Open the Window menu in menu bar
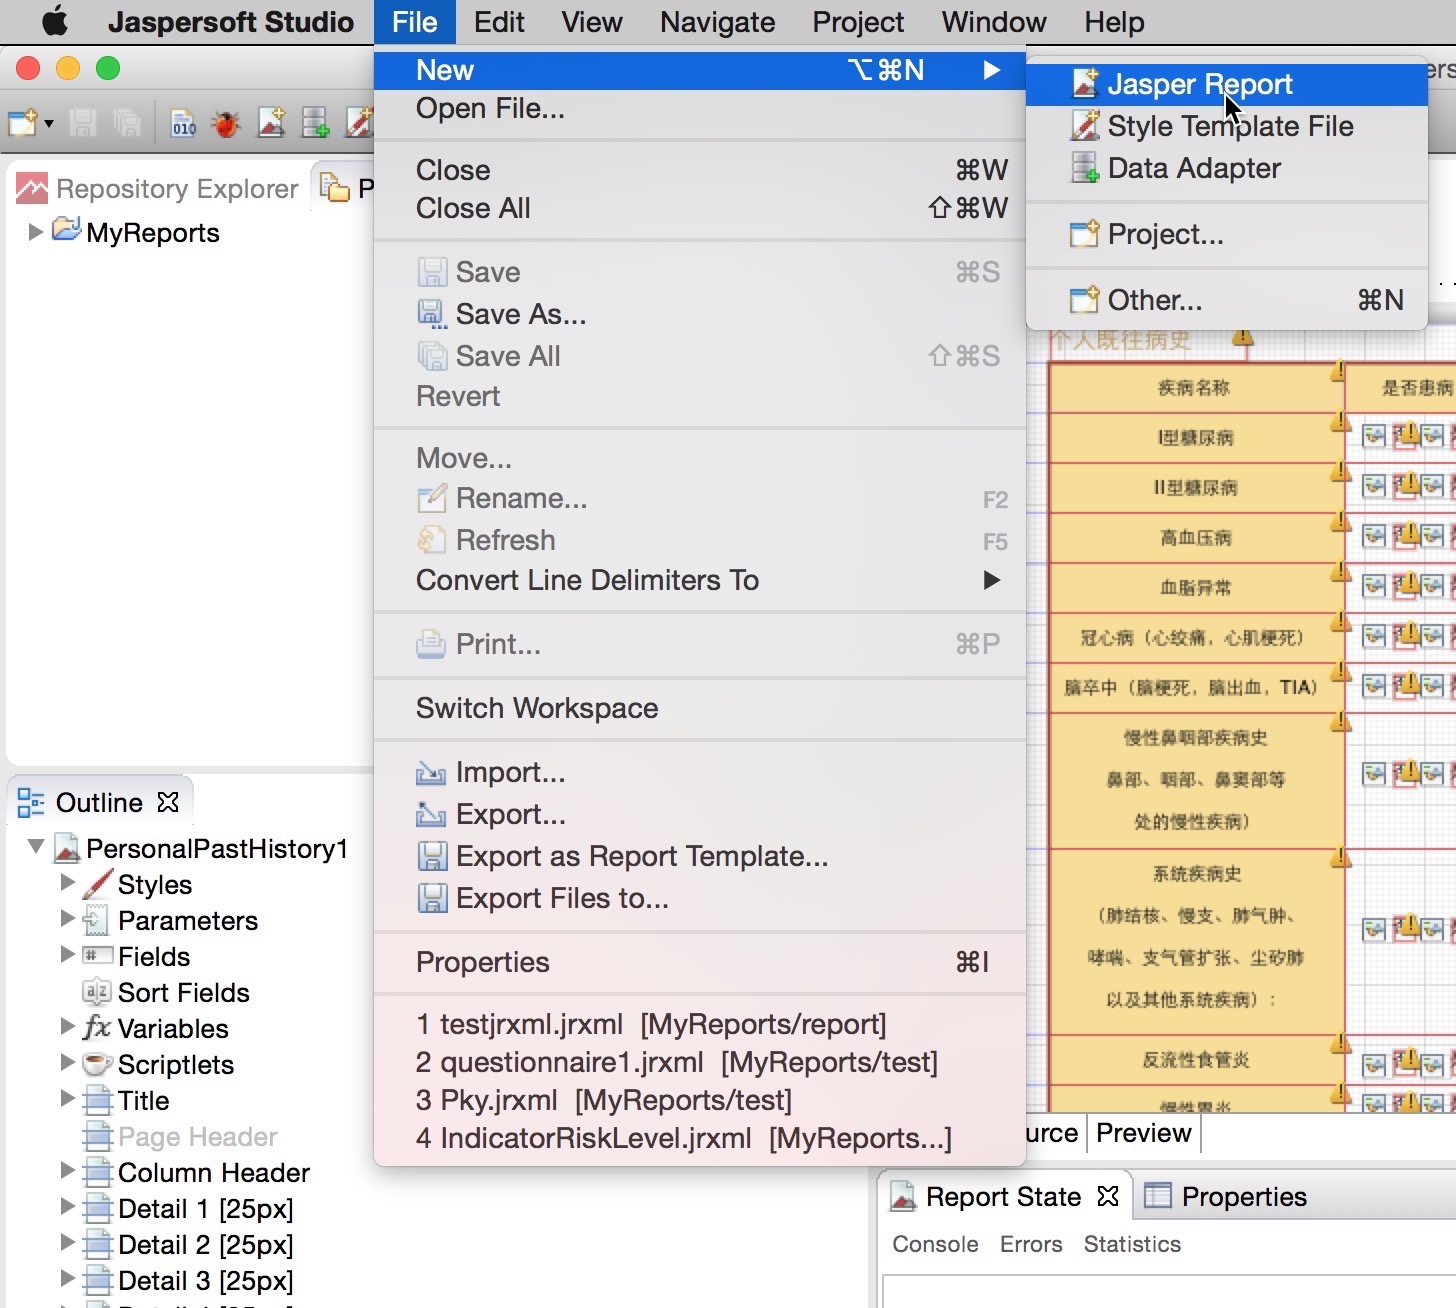 point(994,22)
